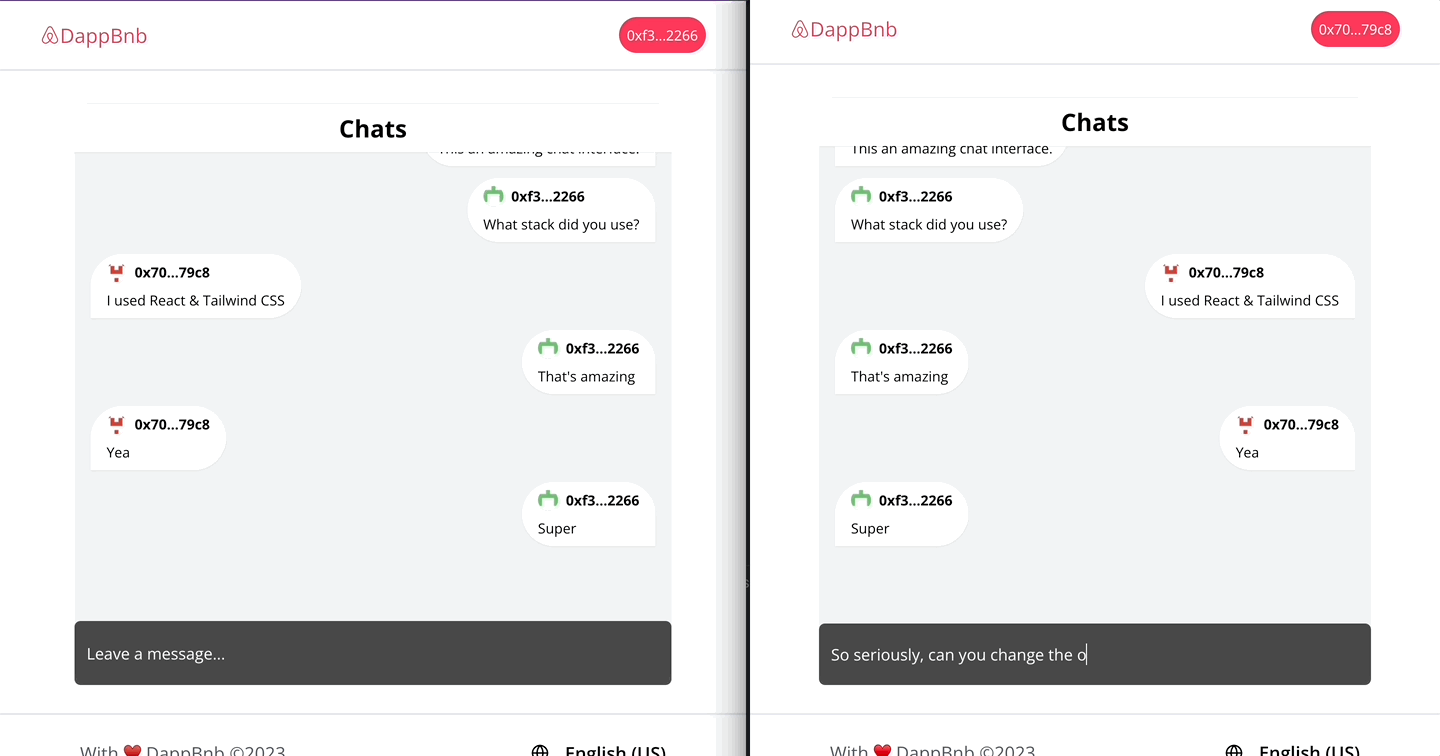The height and width of the screenshot is (756, 1440).
Task: Click the DappBnb logo in the left pane
Action: [94, 36]
